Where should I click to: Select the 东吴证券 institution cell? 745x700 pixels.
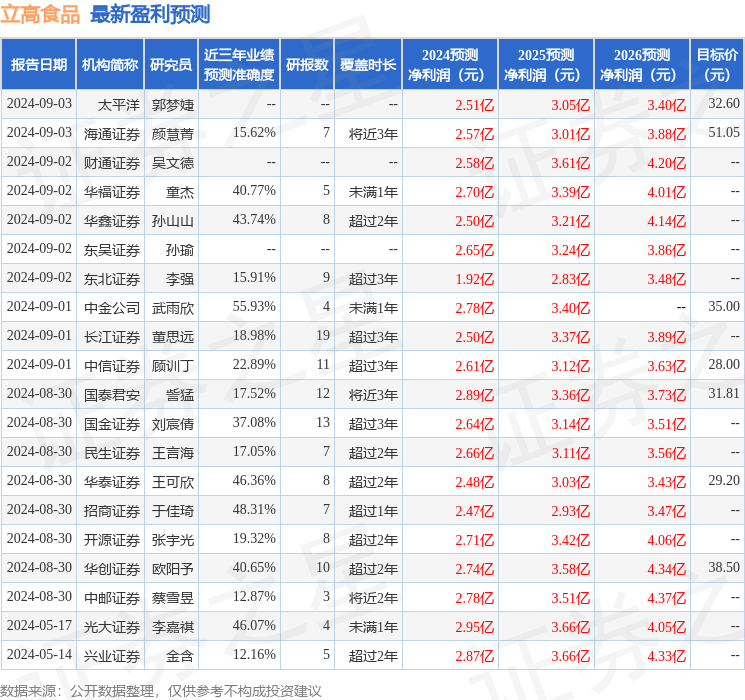pyautogui.click(x=112, y=249)
